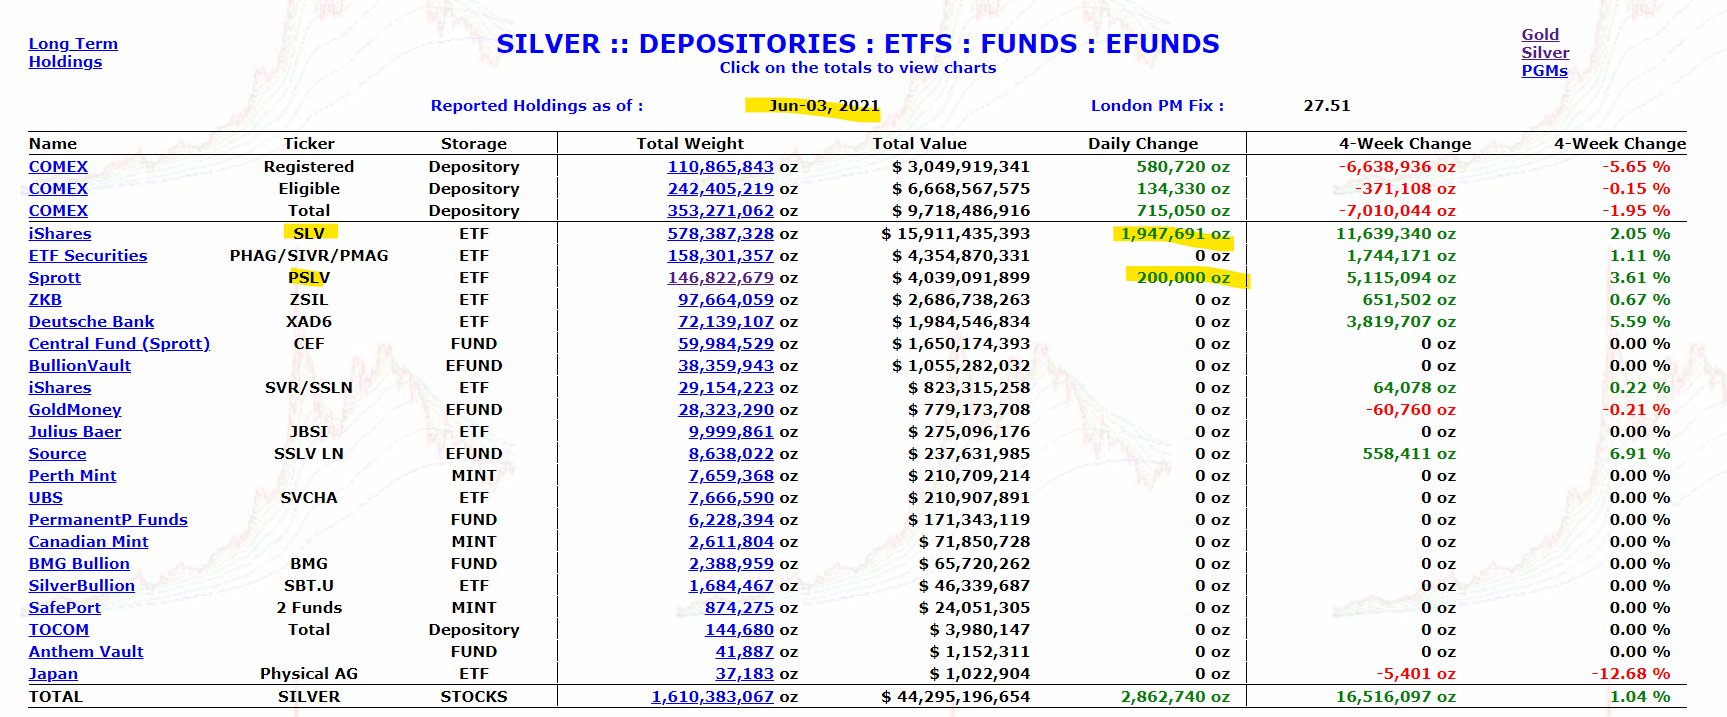Open the PGMs page link

[x=1544, y=70]
